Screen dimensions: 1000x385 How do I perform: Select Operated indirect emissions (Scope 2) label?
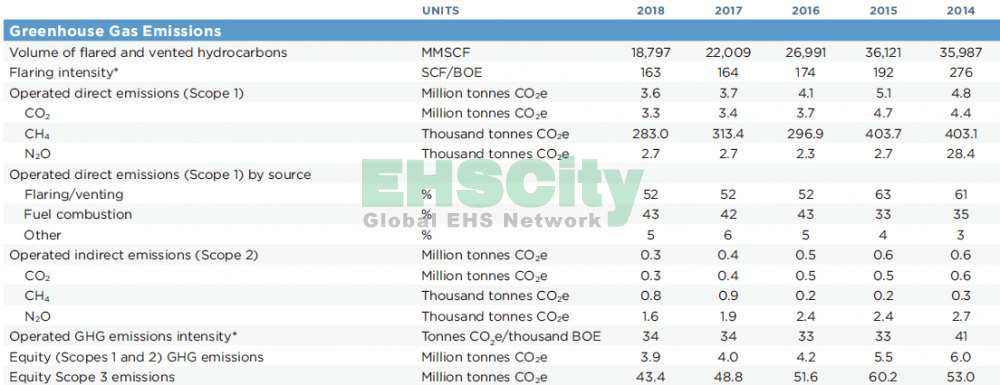[x=133, y=255]
